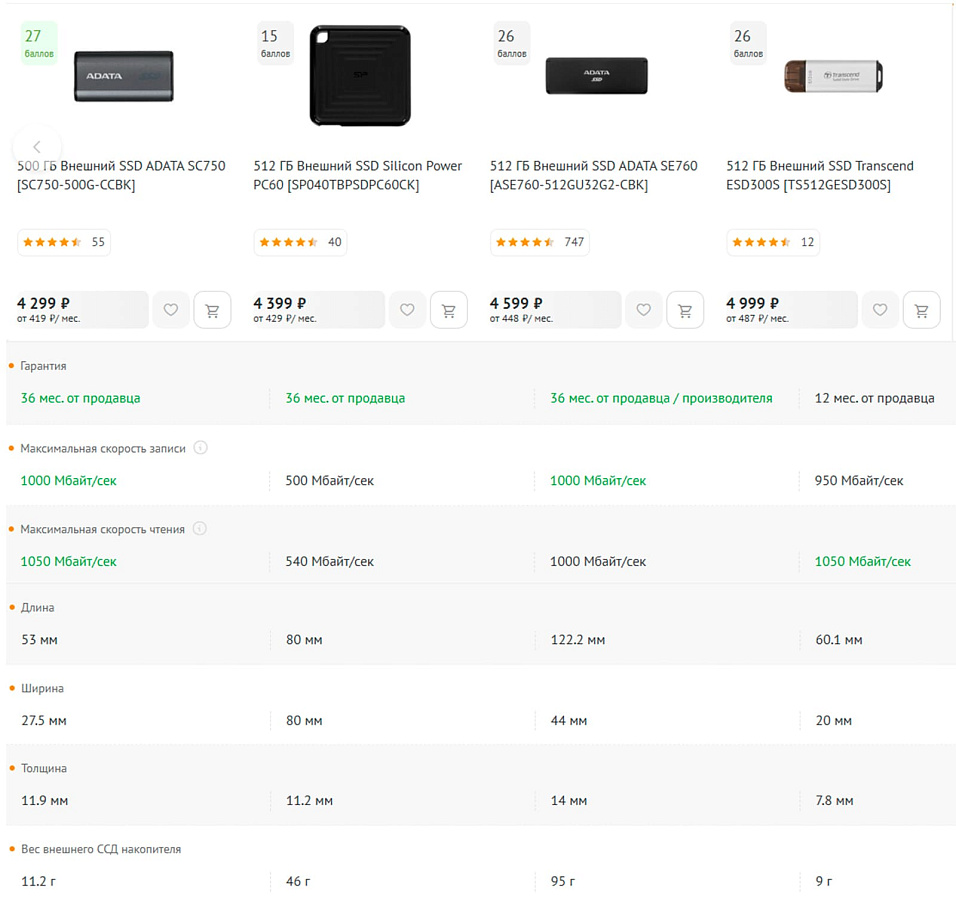Open the ADATA SE760 [ASE760-512GU32G2-CBK] link
Screen dimensions: 956x900
pyautogui.click(x=593, y=175)
